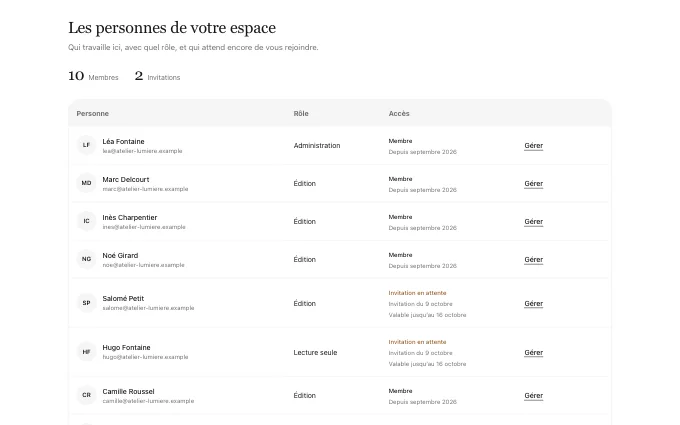Click the 2 Invitations counter

157,76
